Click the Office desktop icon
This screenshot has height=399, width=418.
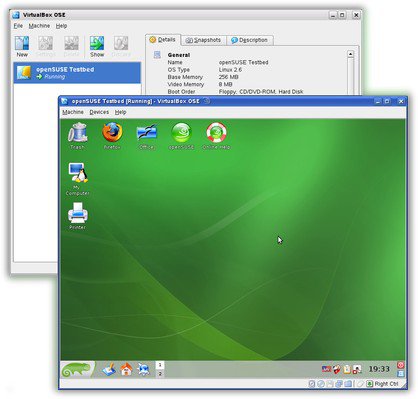point(147,136)
